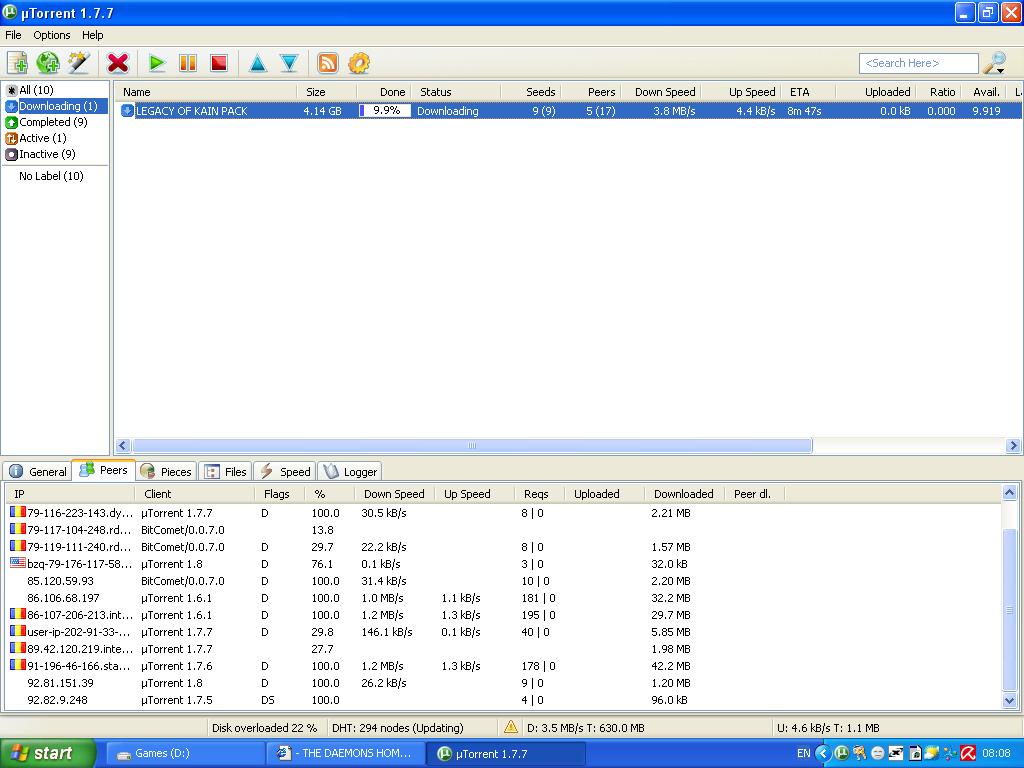Click the Windows start button
The width and height of the screenshot is (1024, 768).
click(48, 754)
